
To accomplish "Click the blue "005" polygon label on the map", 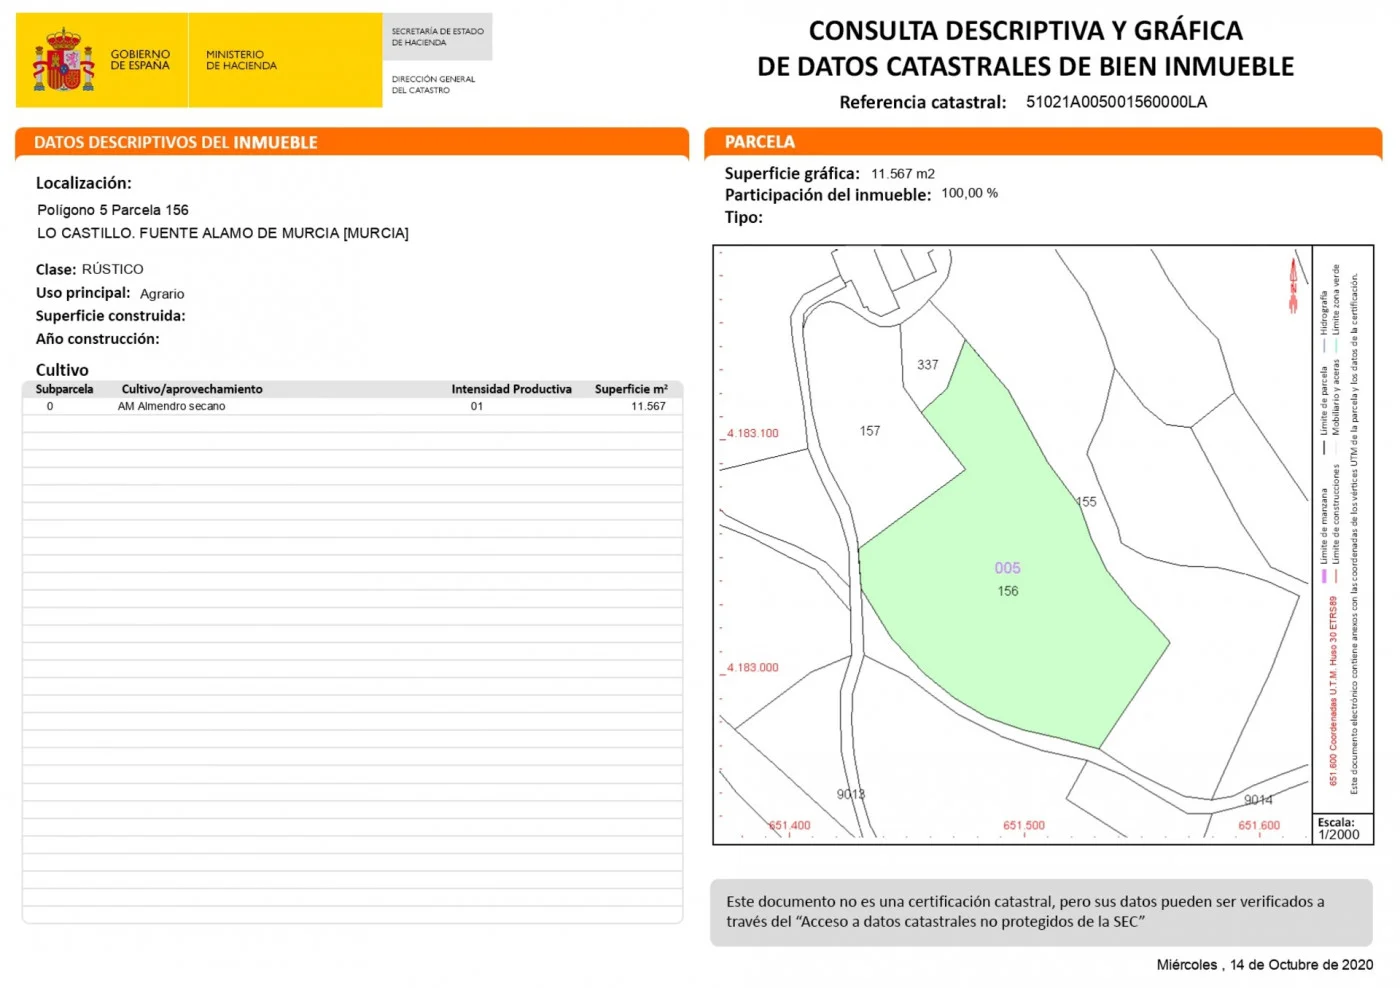I will coord(1007,568).
